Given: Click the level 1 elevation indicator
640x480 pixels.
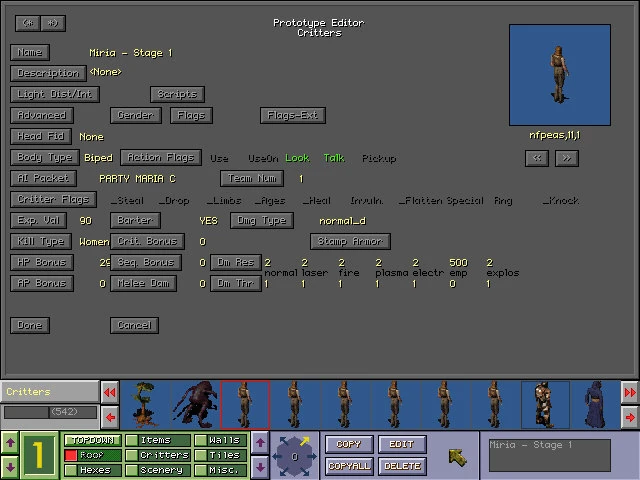Looking at the screenshot, I should (39, 455).
